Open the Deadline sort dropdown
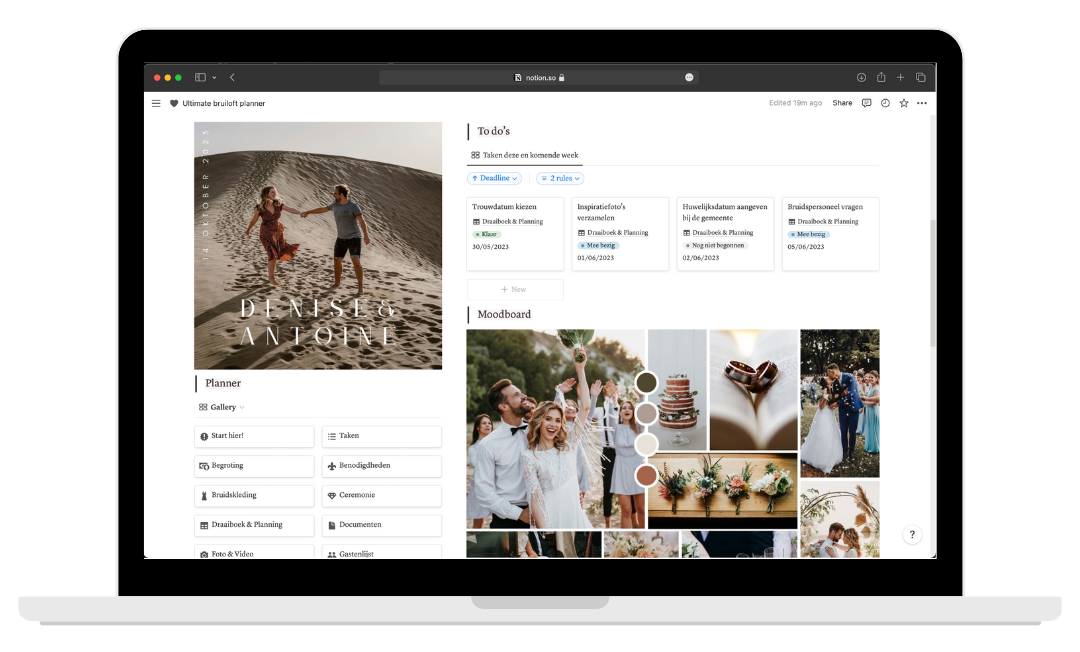The image size is (1080, 652). click(x=494, y=178)
